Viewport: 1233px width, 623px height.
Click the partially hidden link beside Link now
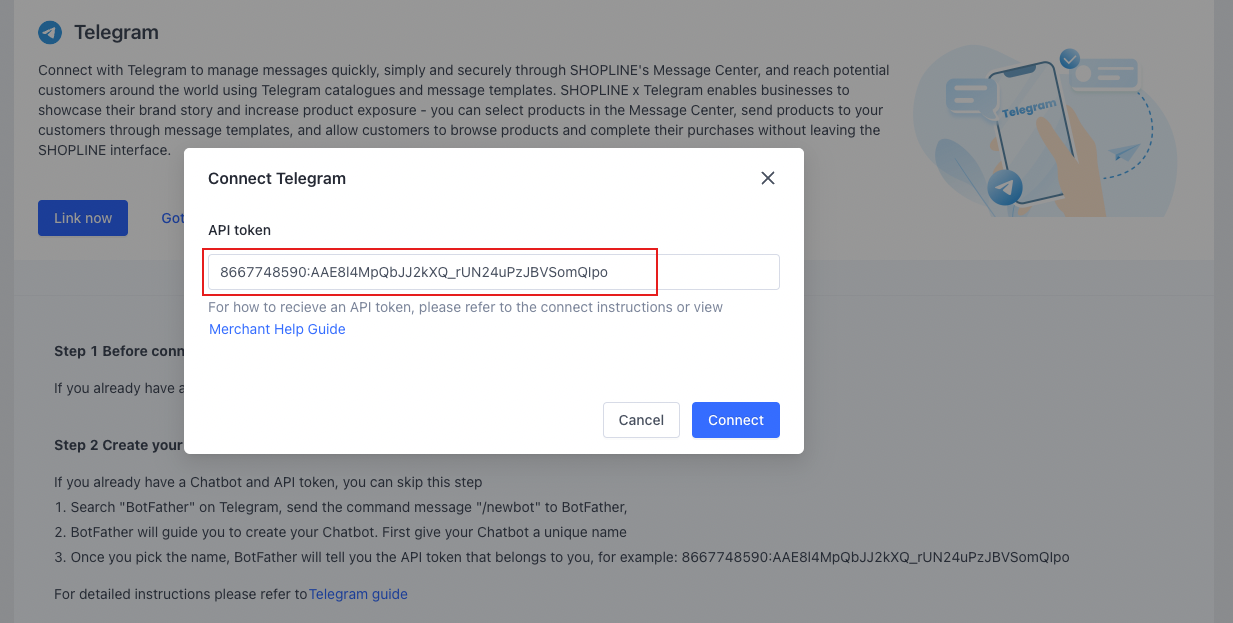[x=173, y=218]
